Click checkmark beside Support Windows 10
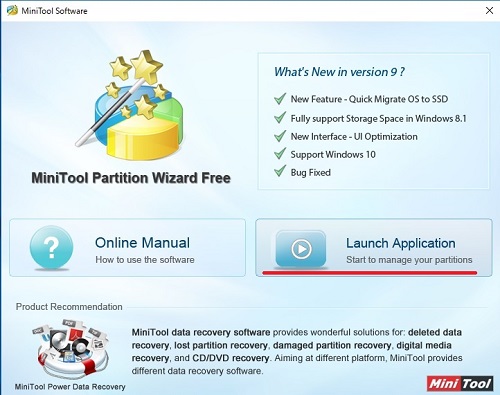The image size is (500, 395). [x=280, y=154]
